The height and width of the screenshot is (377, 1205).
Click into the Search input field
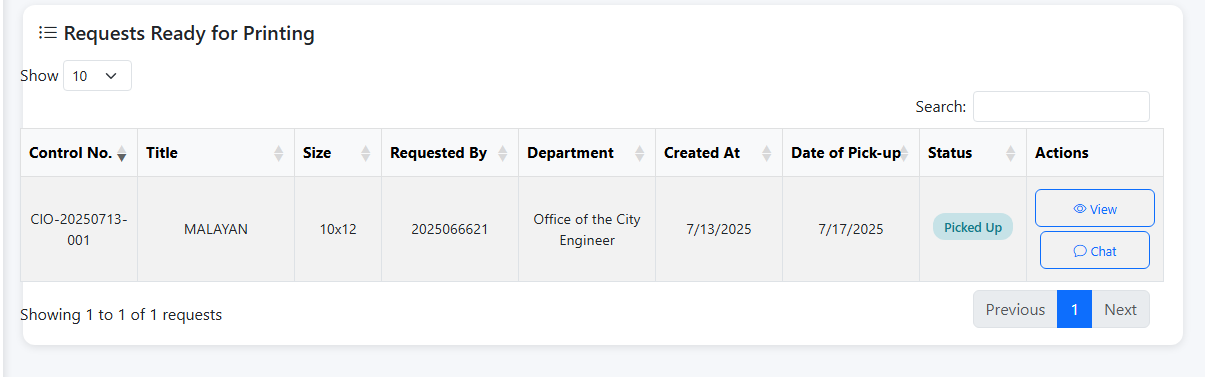click(x=1061, y=107)
